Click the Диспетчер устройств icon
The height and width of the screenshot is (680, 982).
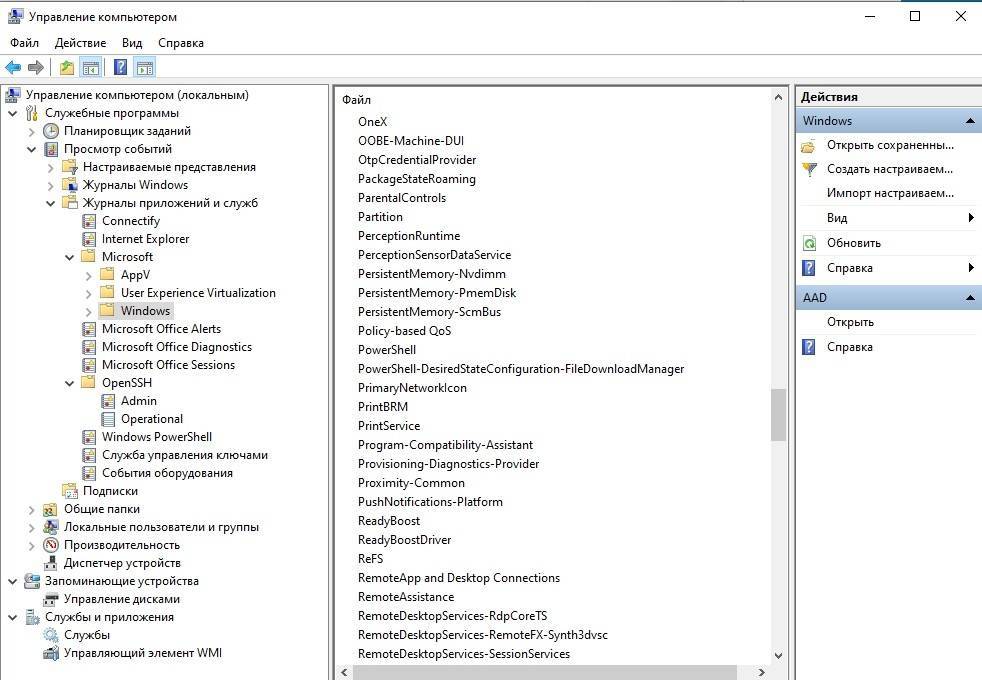pyautogui.click(x=51, y=563)
